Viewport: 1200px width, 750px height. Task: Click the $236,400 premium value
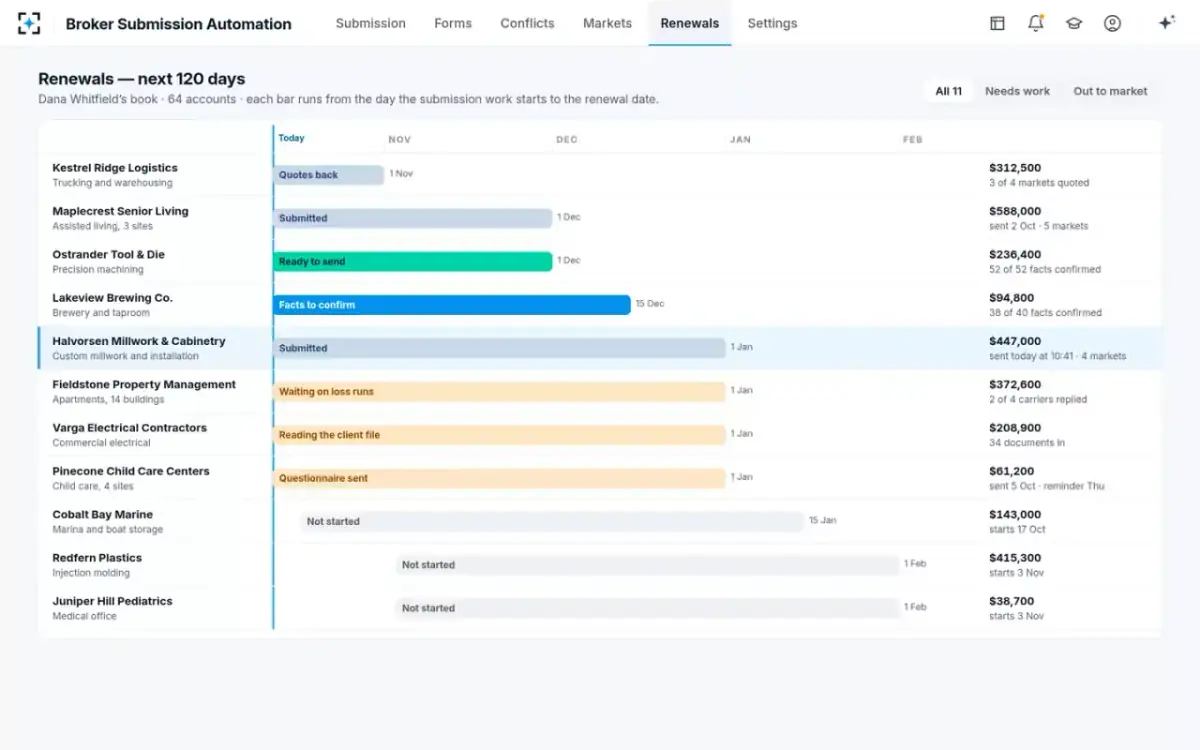click(x=1015, y=254)
